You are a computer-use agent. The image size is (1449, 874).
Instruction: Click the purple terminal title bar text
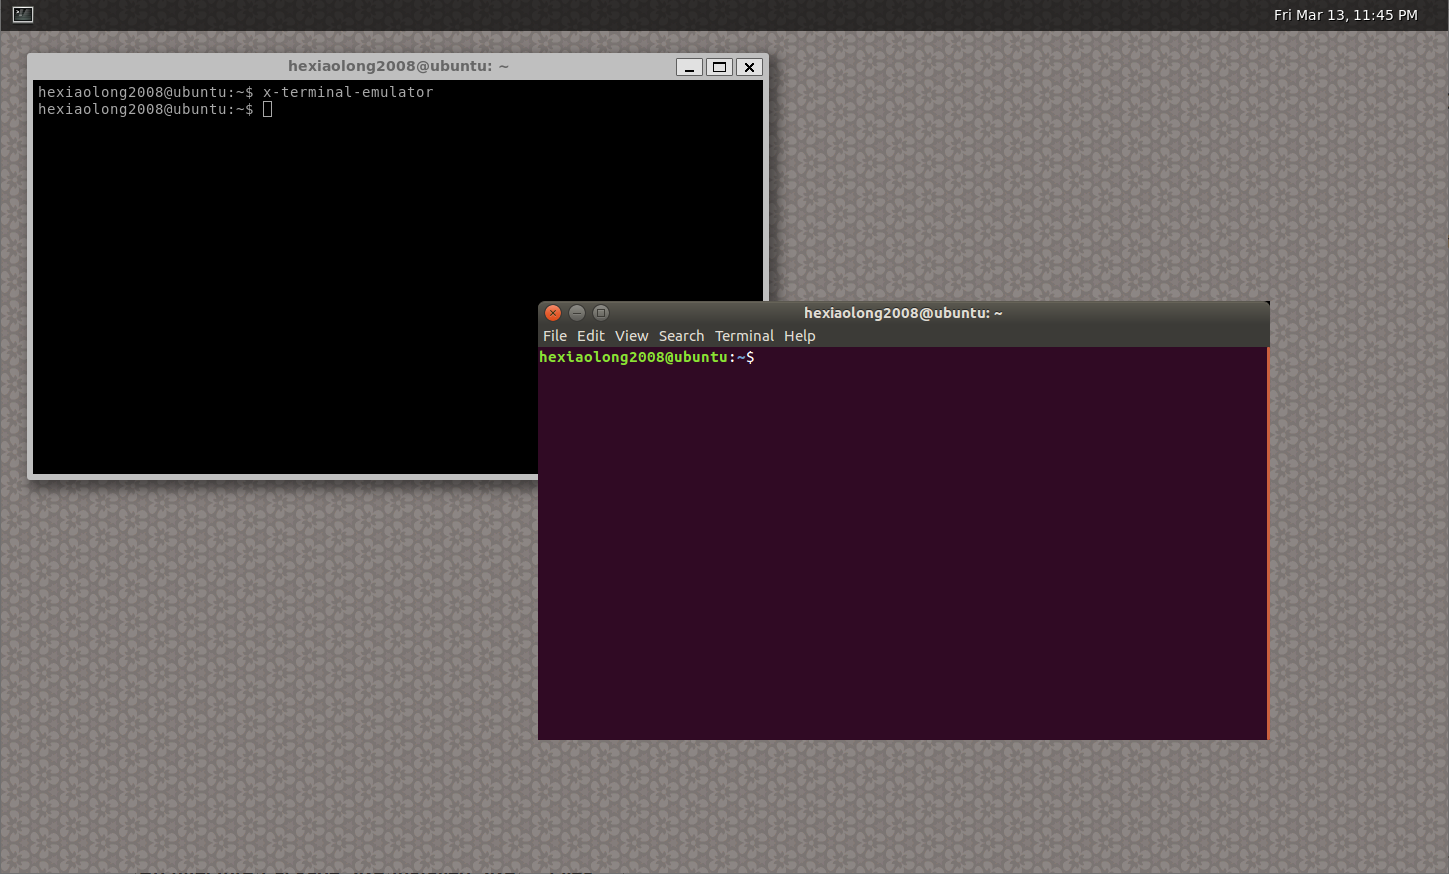point(903,313)
